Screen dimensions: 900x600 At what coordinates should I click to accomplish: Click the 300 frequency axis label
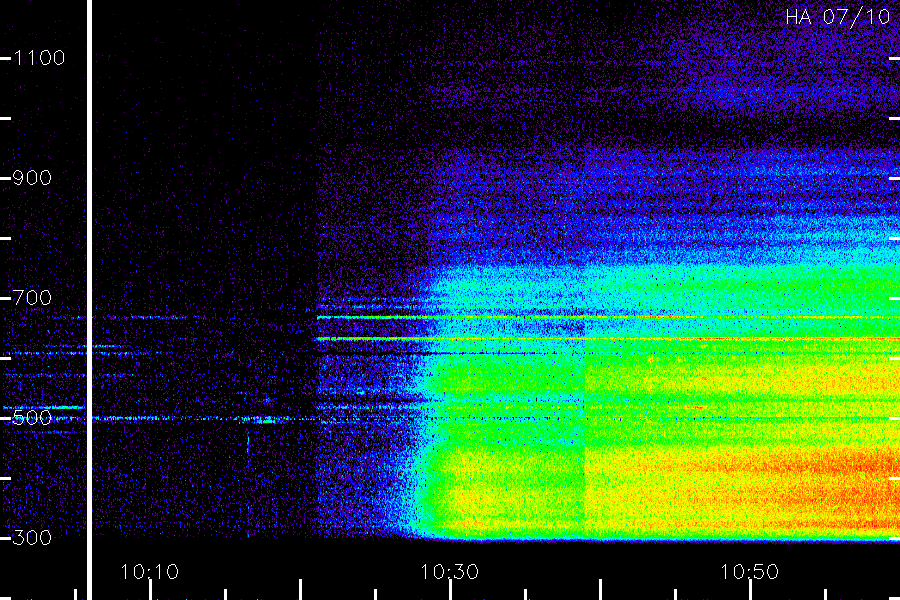(x=32, y=537)
